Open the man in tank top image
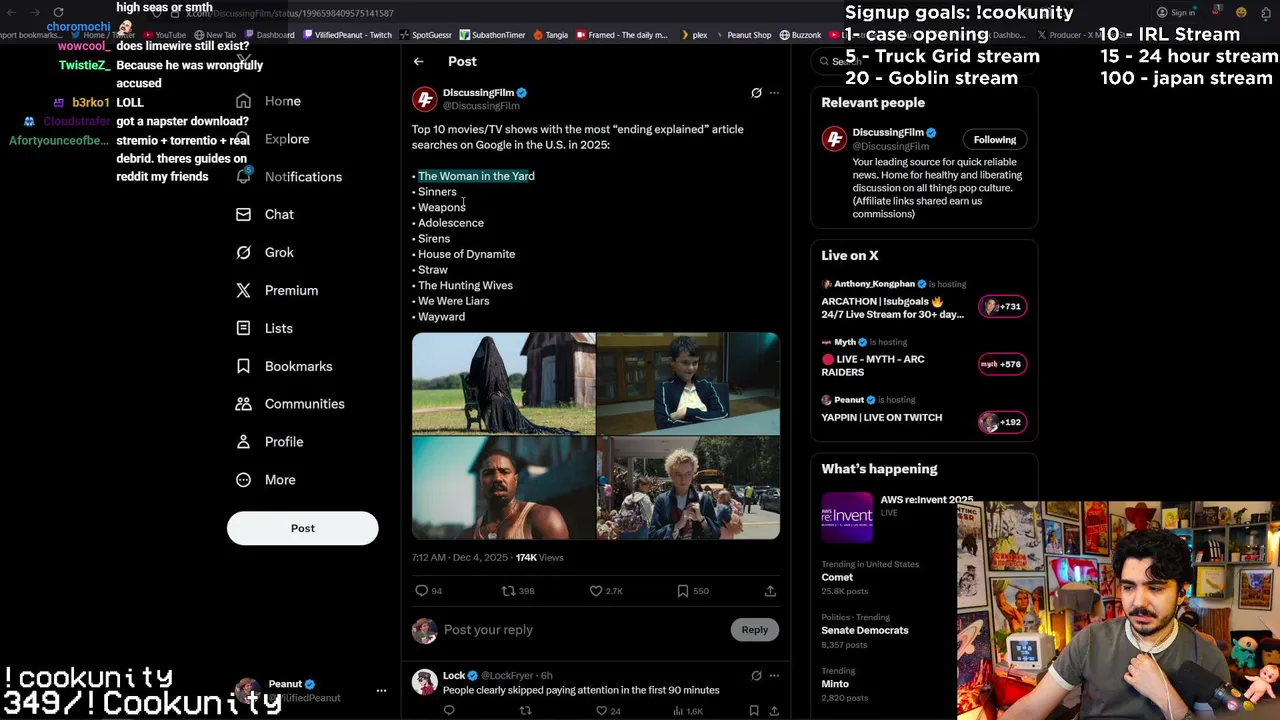 [503, 489]
